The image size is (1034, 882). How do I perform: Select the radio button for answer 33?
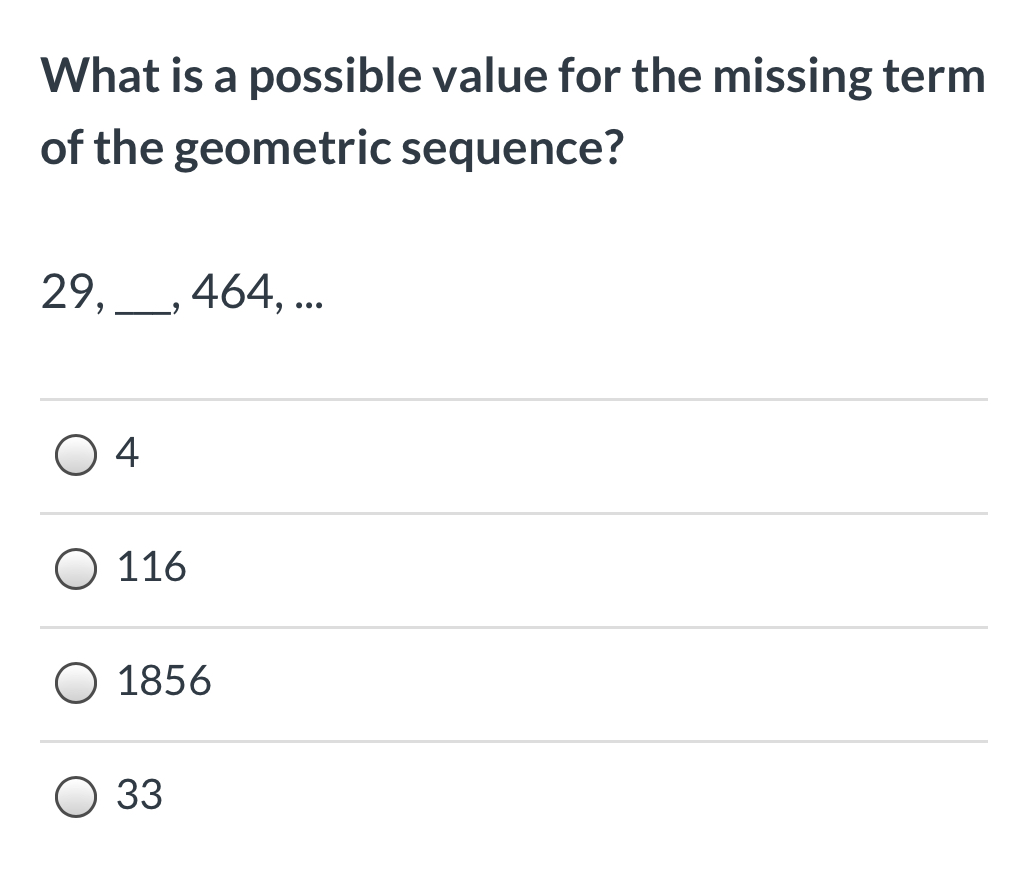pyautogui.click(x=76, y=797)
